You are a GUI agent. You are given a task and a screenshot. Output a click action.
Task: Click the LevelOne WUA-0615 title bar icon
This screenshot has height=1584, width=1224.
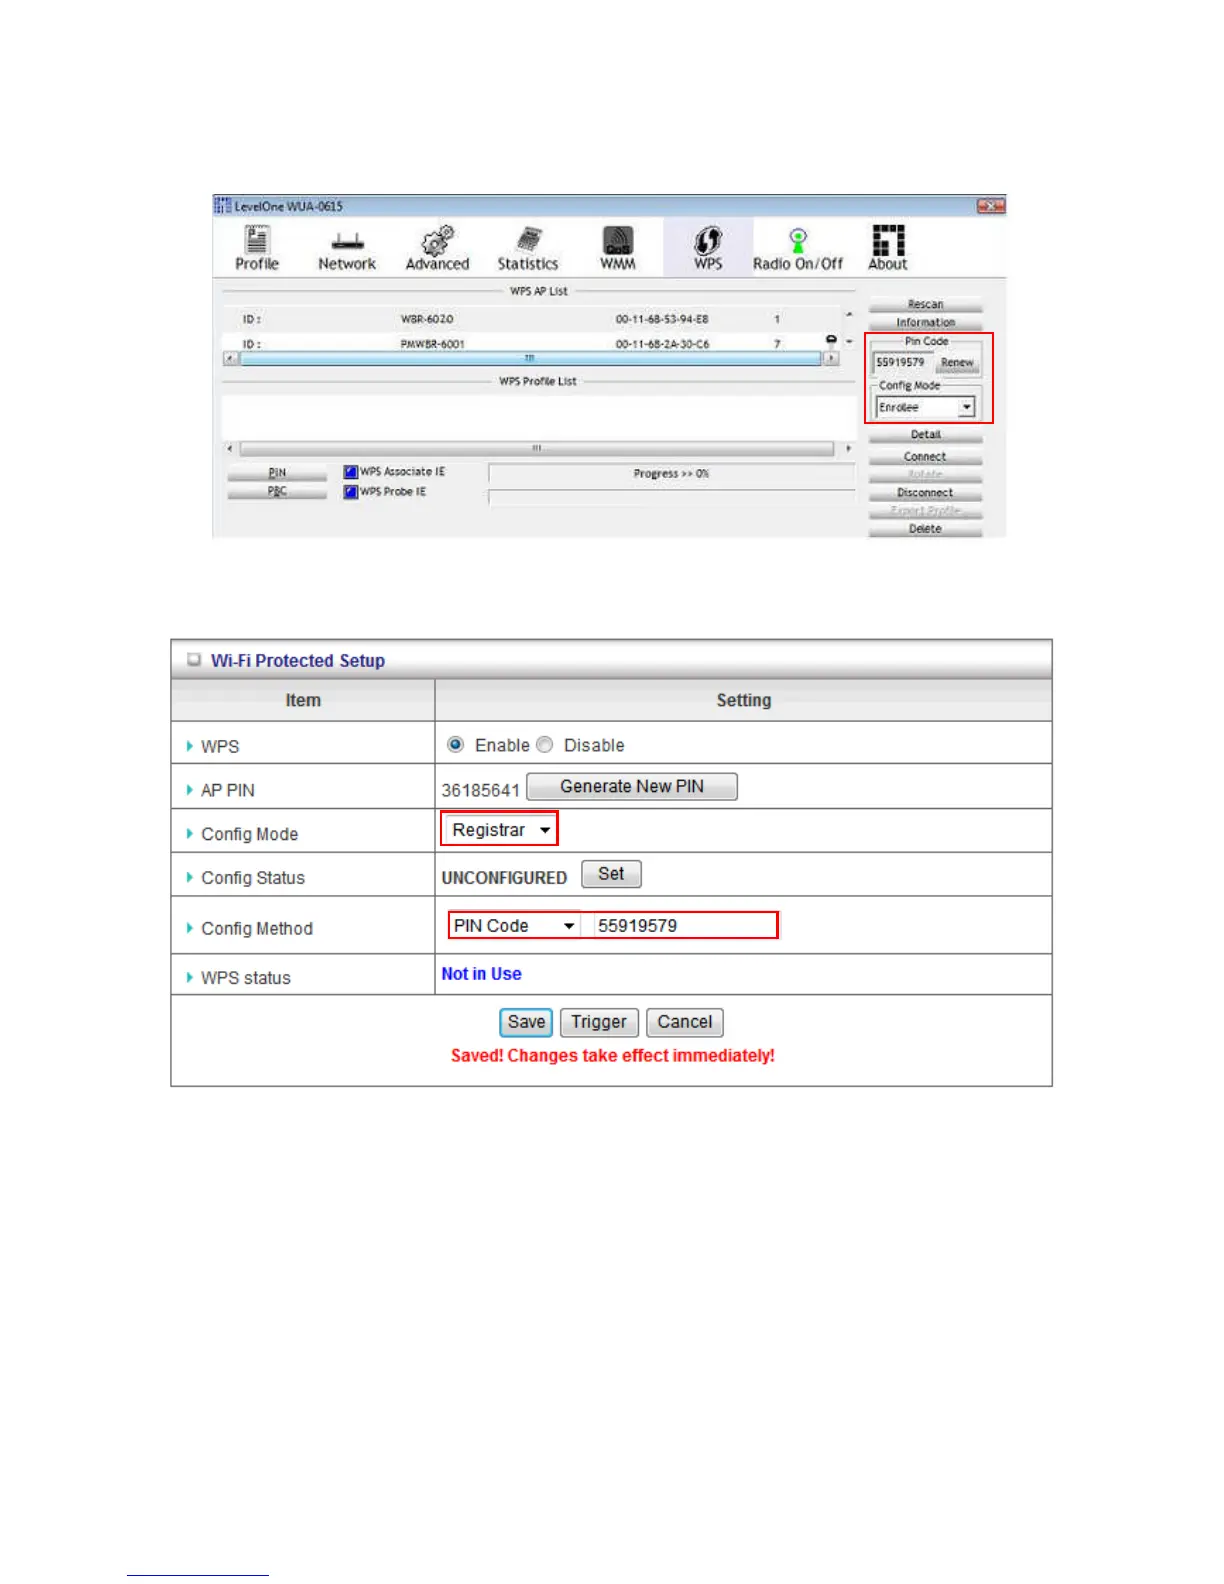click(x=222, y=206)
